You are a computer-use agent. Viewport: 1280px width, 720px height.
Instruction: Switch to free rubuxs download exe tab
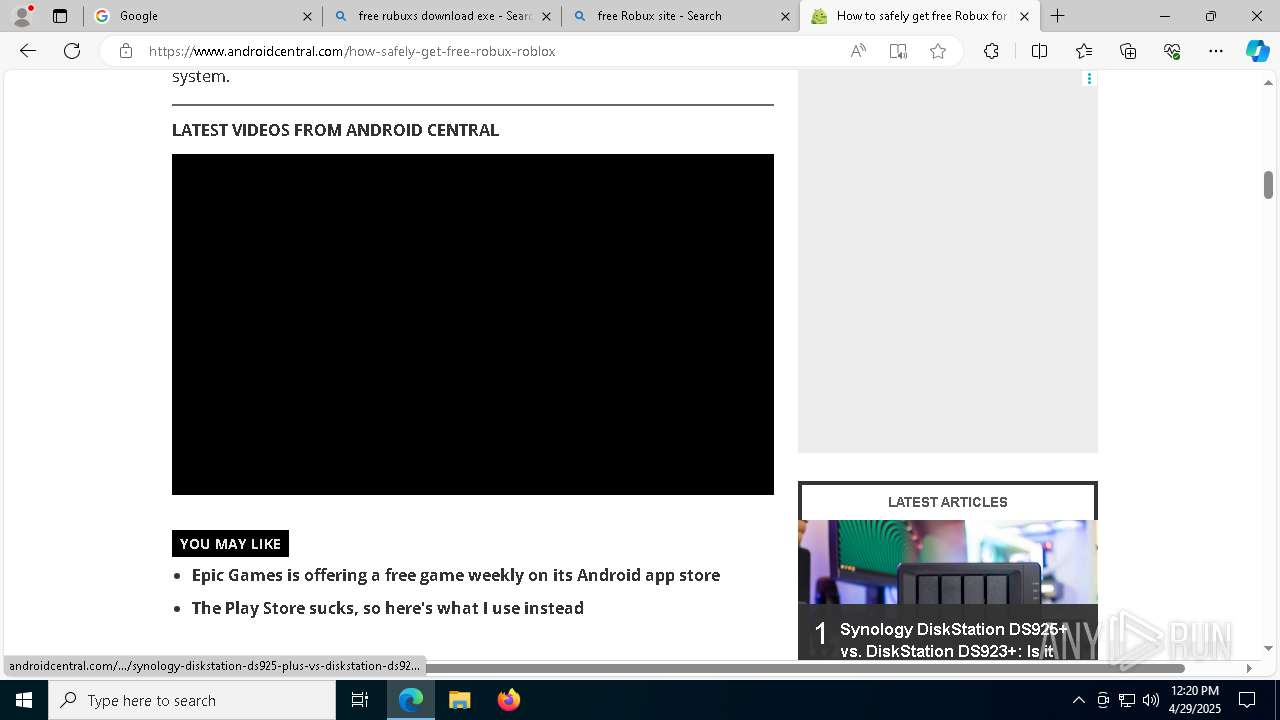(441, 16)
